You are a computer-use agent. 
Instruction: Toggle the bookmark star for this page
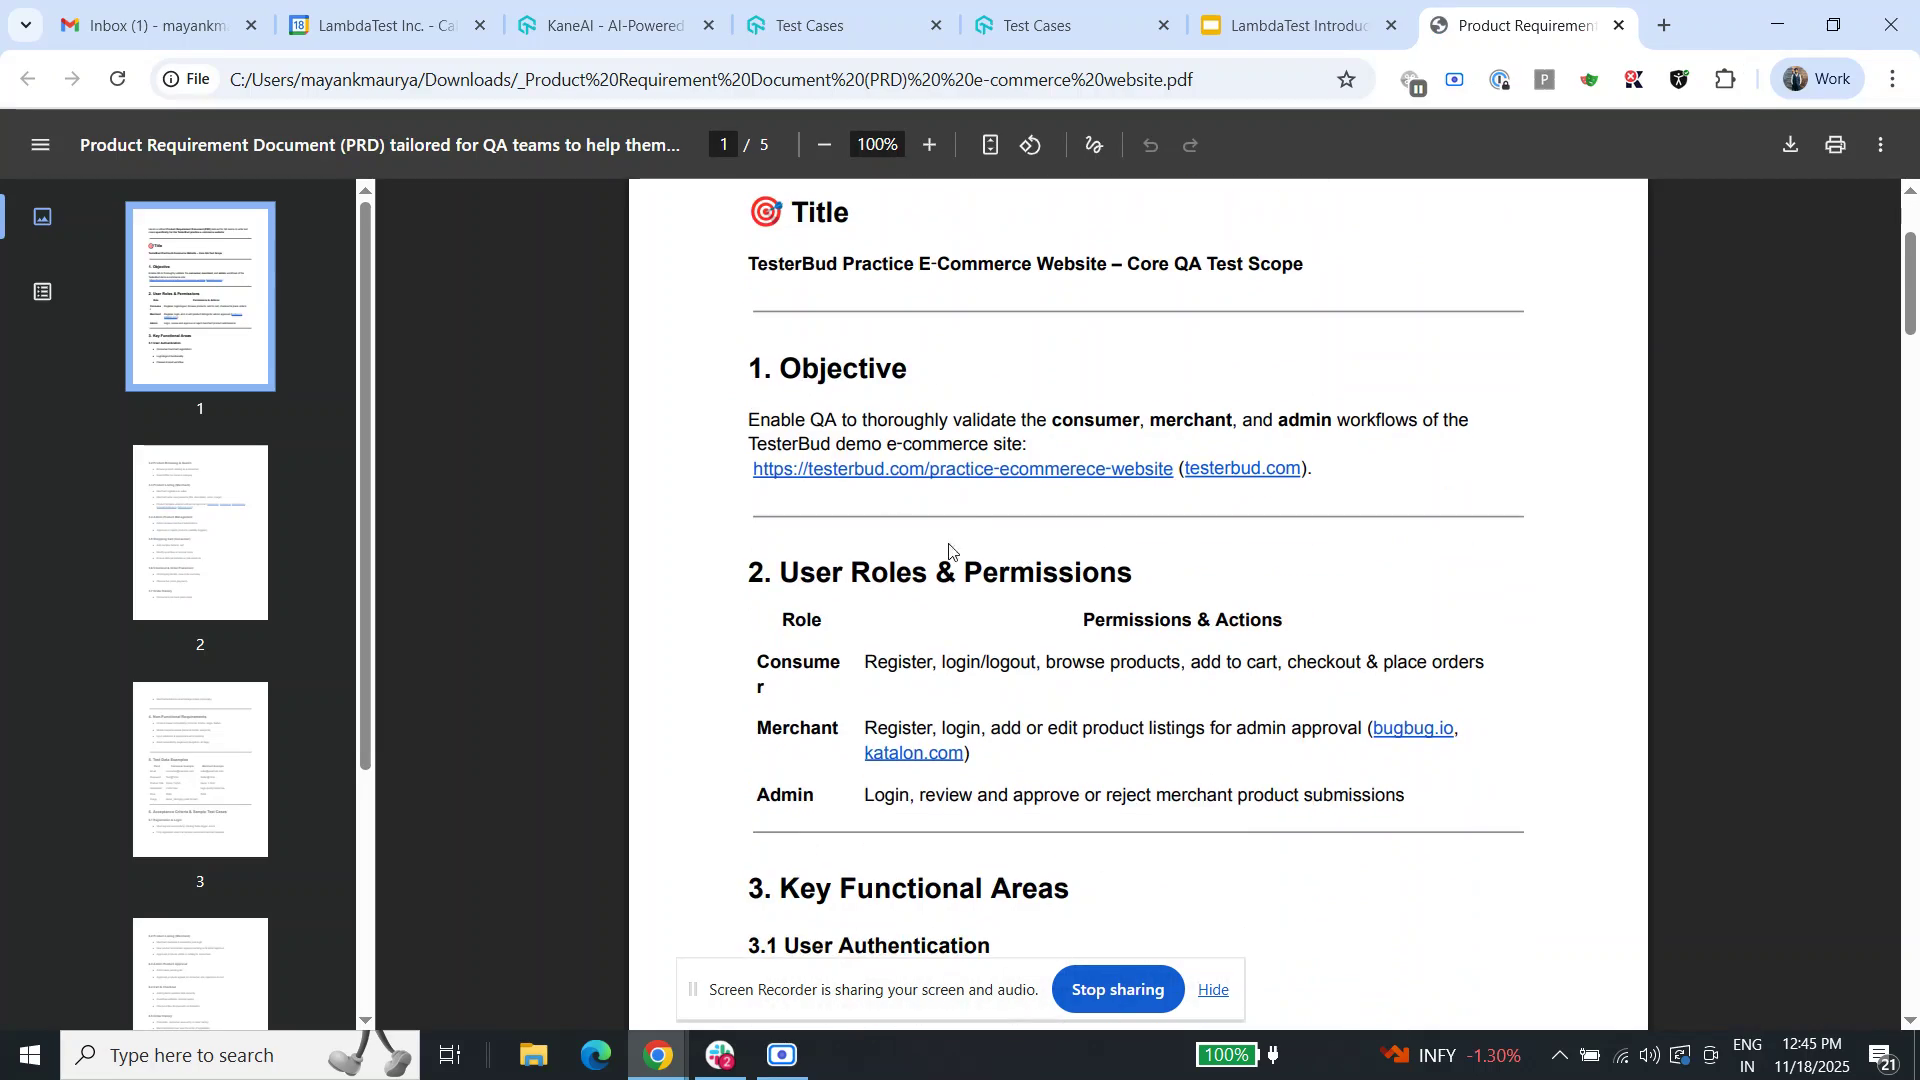pos(1346,79)
